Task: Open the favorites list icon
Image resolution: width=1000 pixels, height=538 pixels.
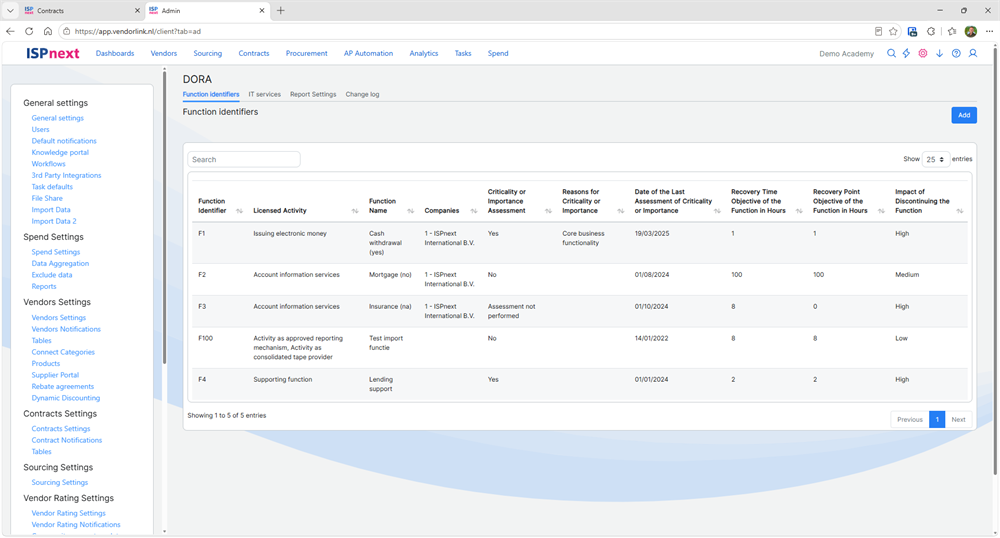Action: pyautogui.click(x=952, y=31)
